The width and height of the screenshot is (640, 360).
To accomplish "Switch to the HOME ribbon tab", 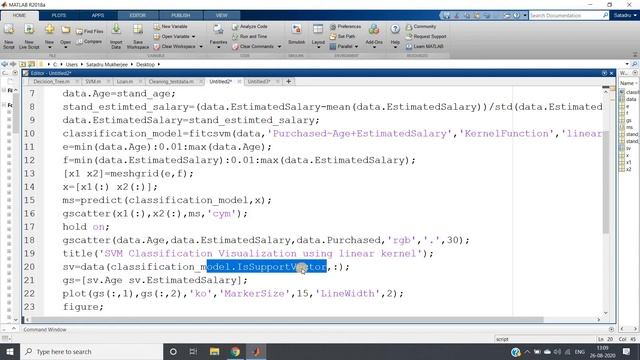I will [x=19, y=16].
